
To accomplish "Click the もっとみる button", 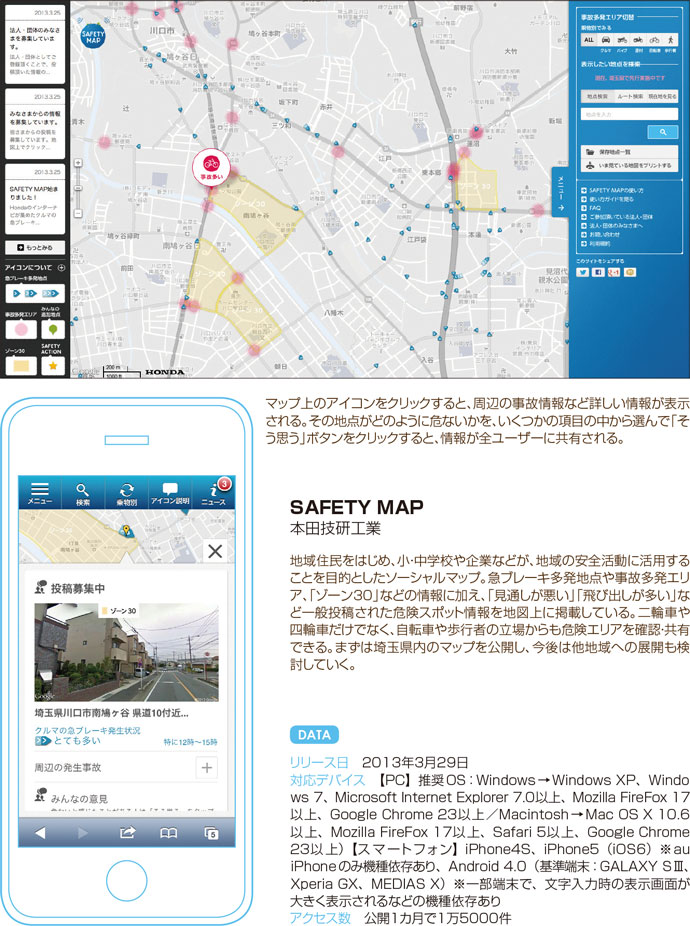I will coord(35,247).
